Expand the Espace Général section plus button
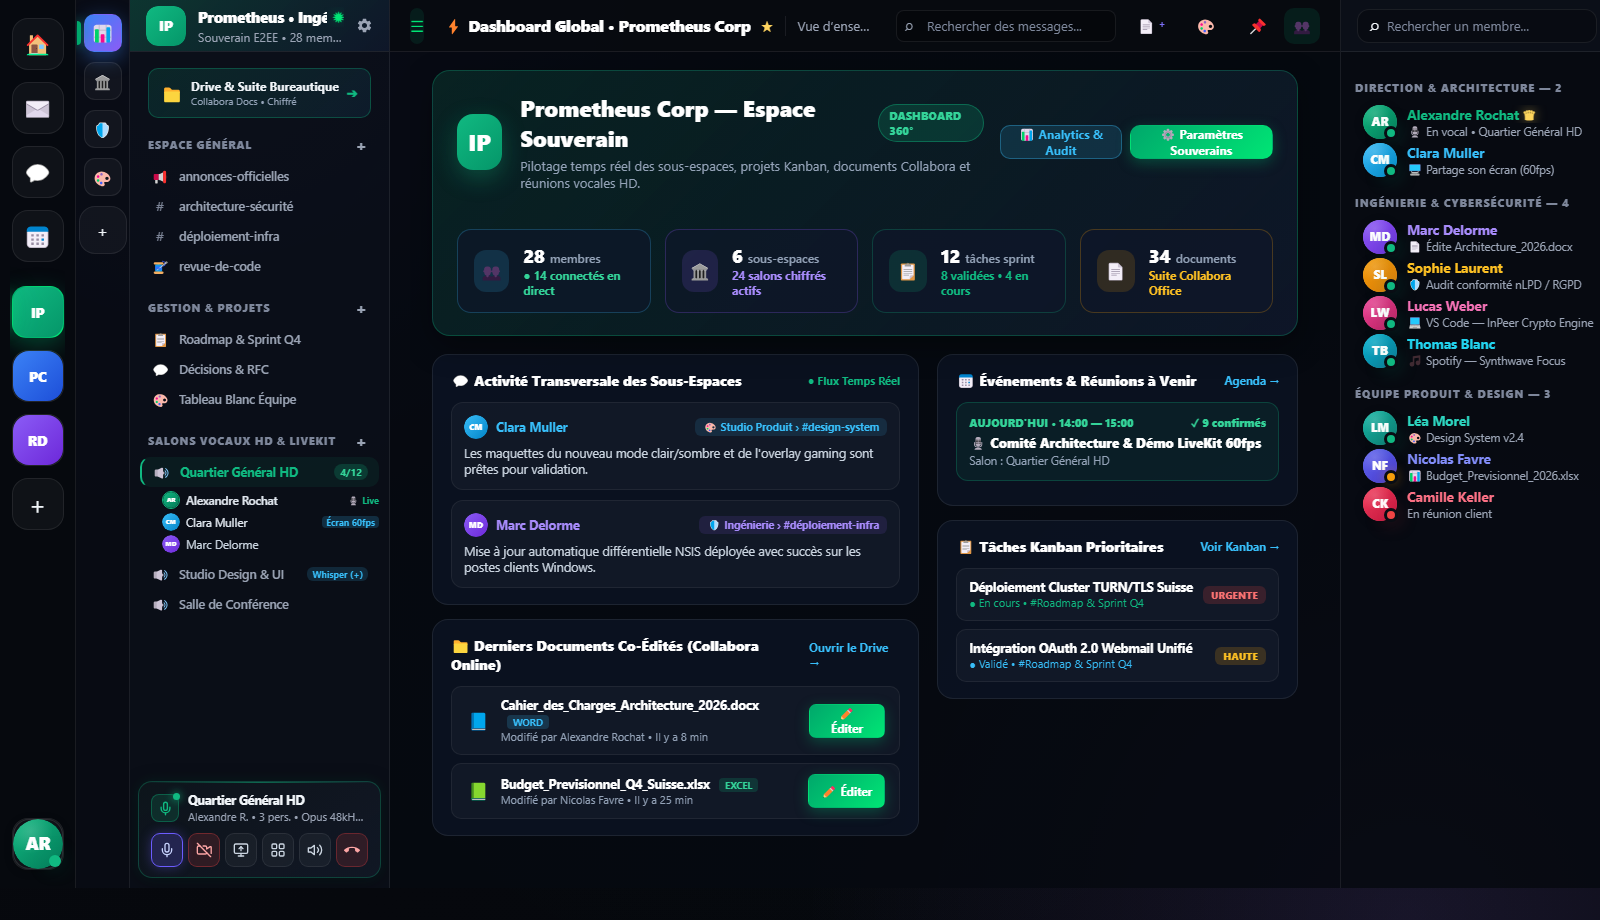 coord(361,146)
